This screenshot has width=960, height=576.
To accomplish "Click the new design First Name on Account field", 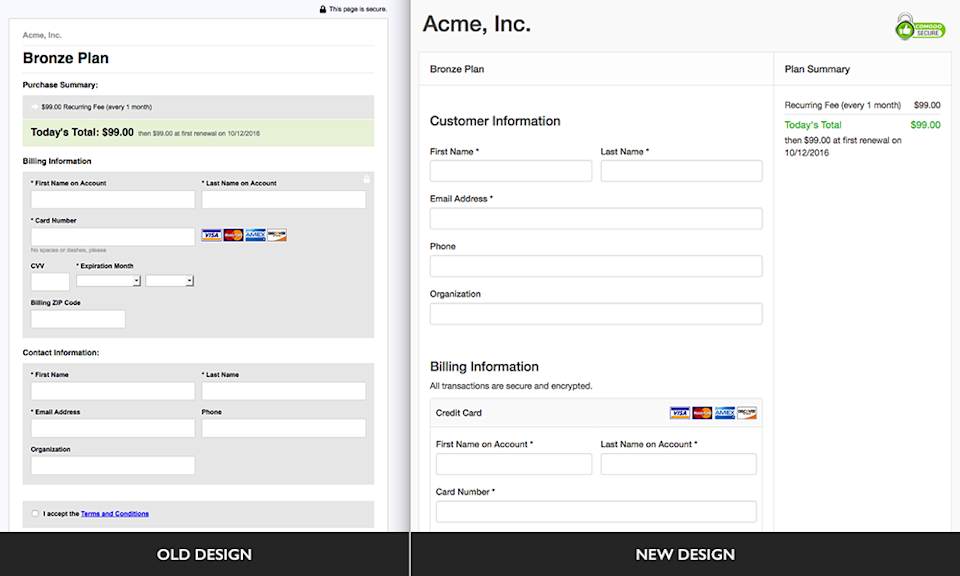I will pyautogui.click(x=514, y=464).
